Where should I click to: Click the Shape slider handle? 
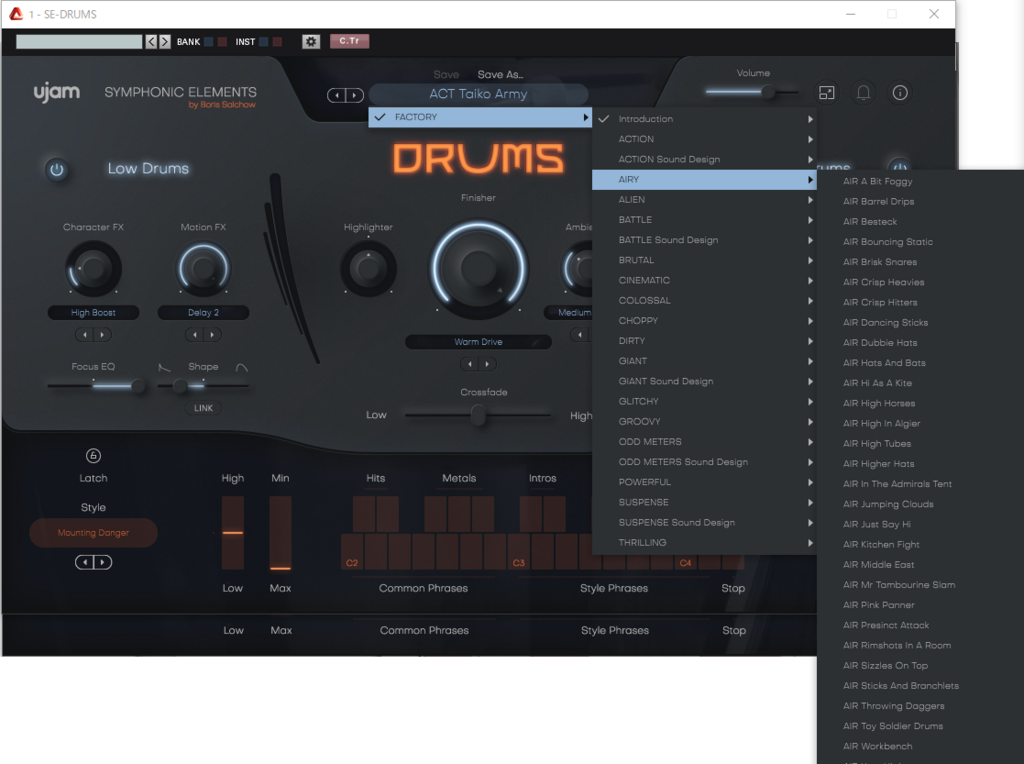click(x=180, y=386)
